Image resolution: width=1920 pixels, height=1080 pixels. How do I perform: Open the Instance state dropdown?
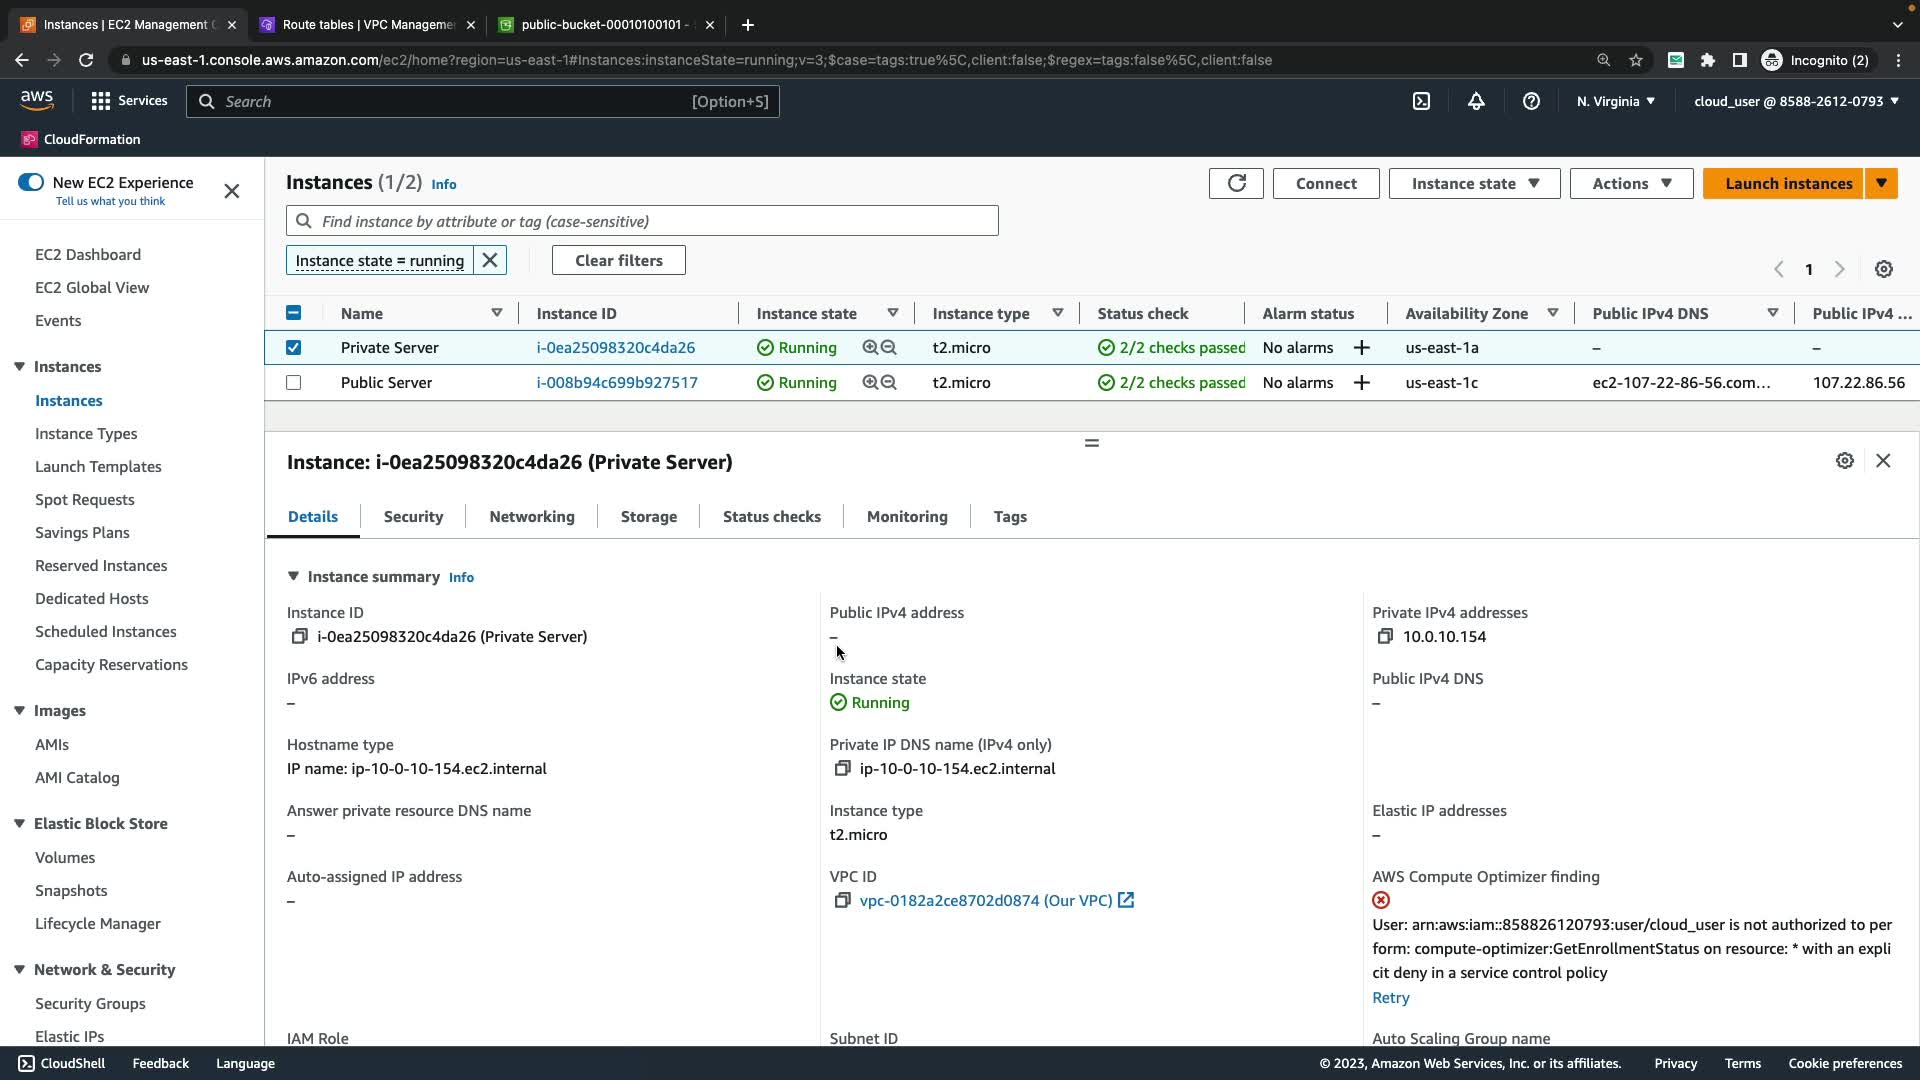coord(1474,183)
